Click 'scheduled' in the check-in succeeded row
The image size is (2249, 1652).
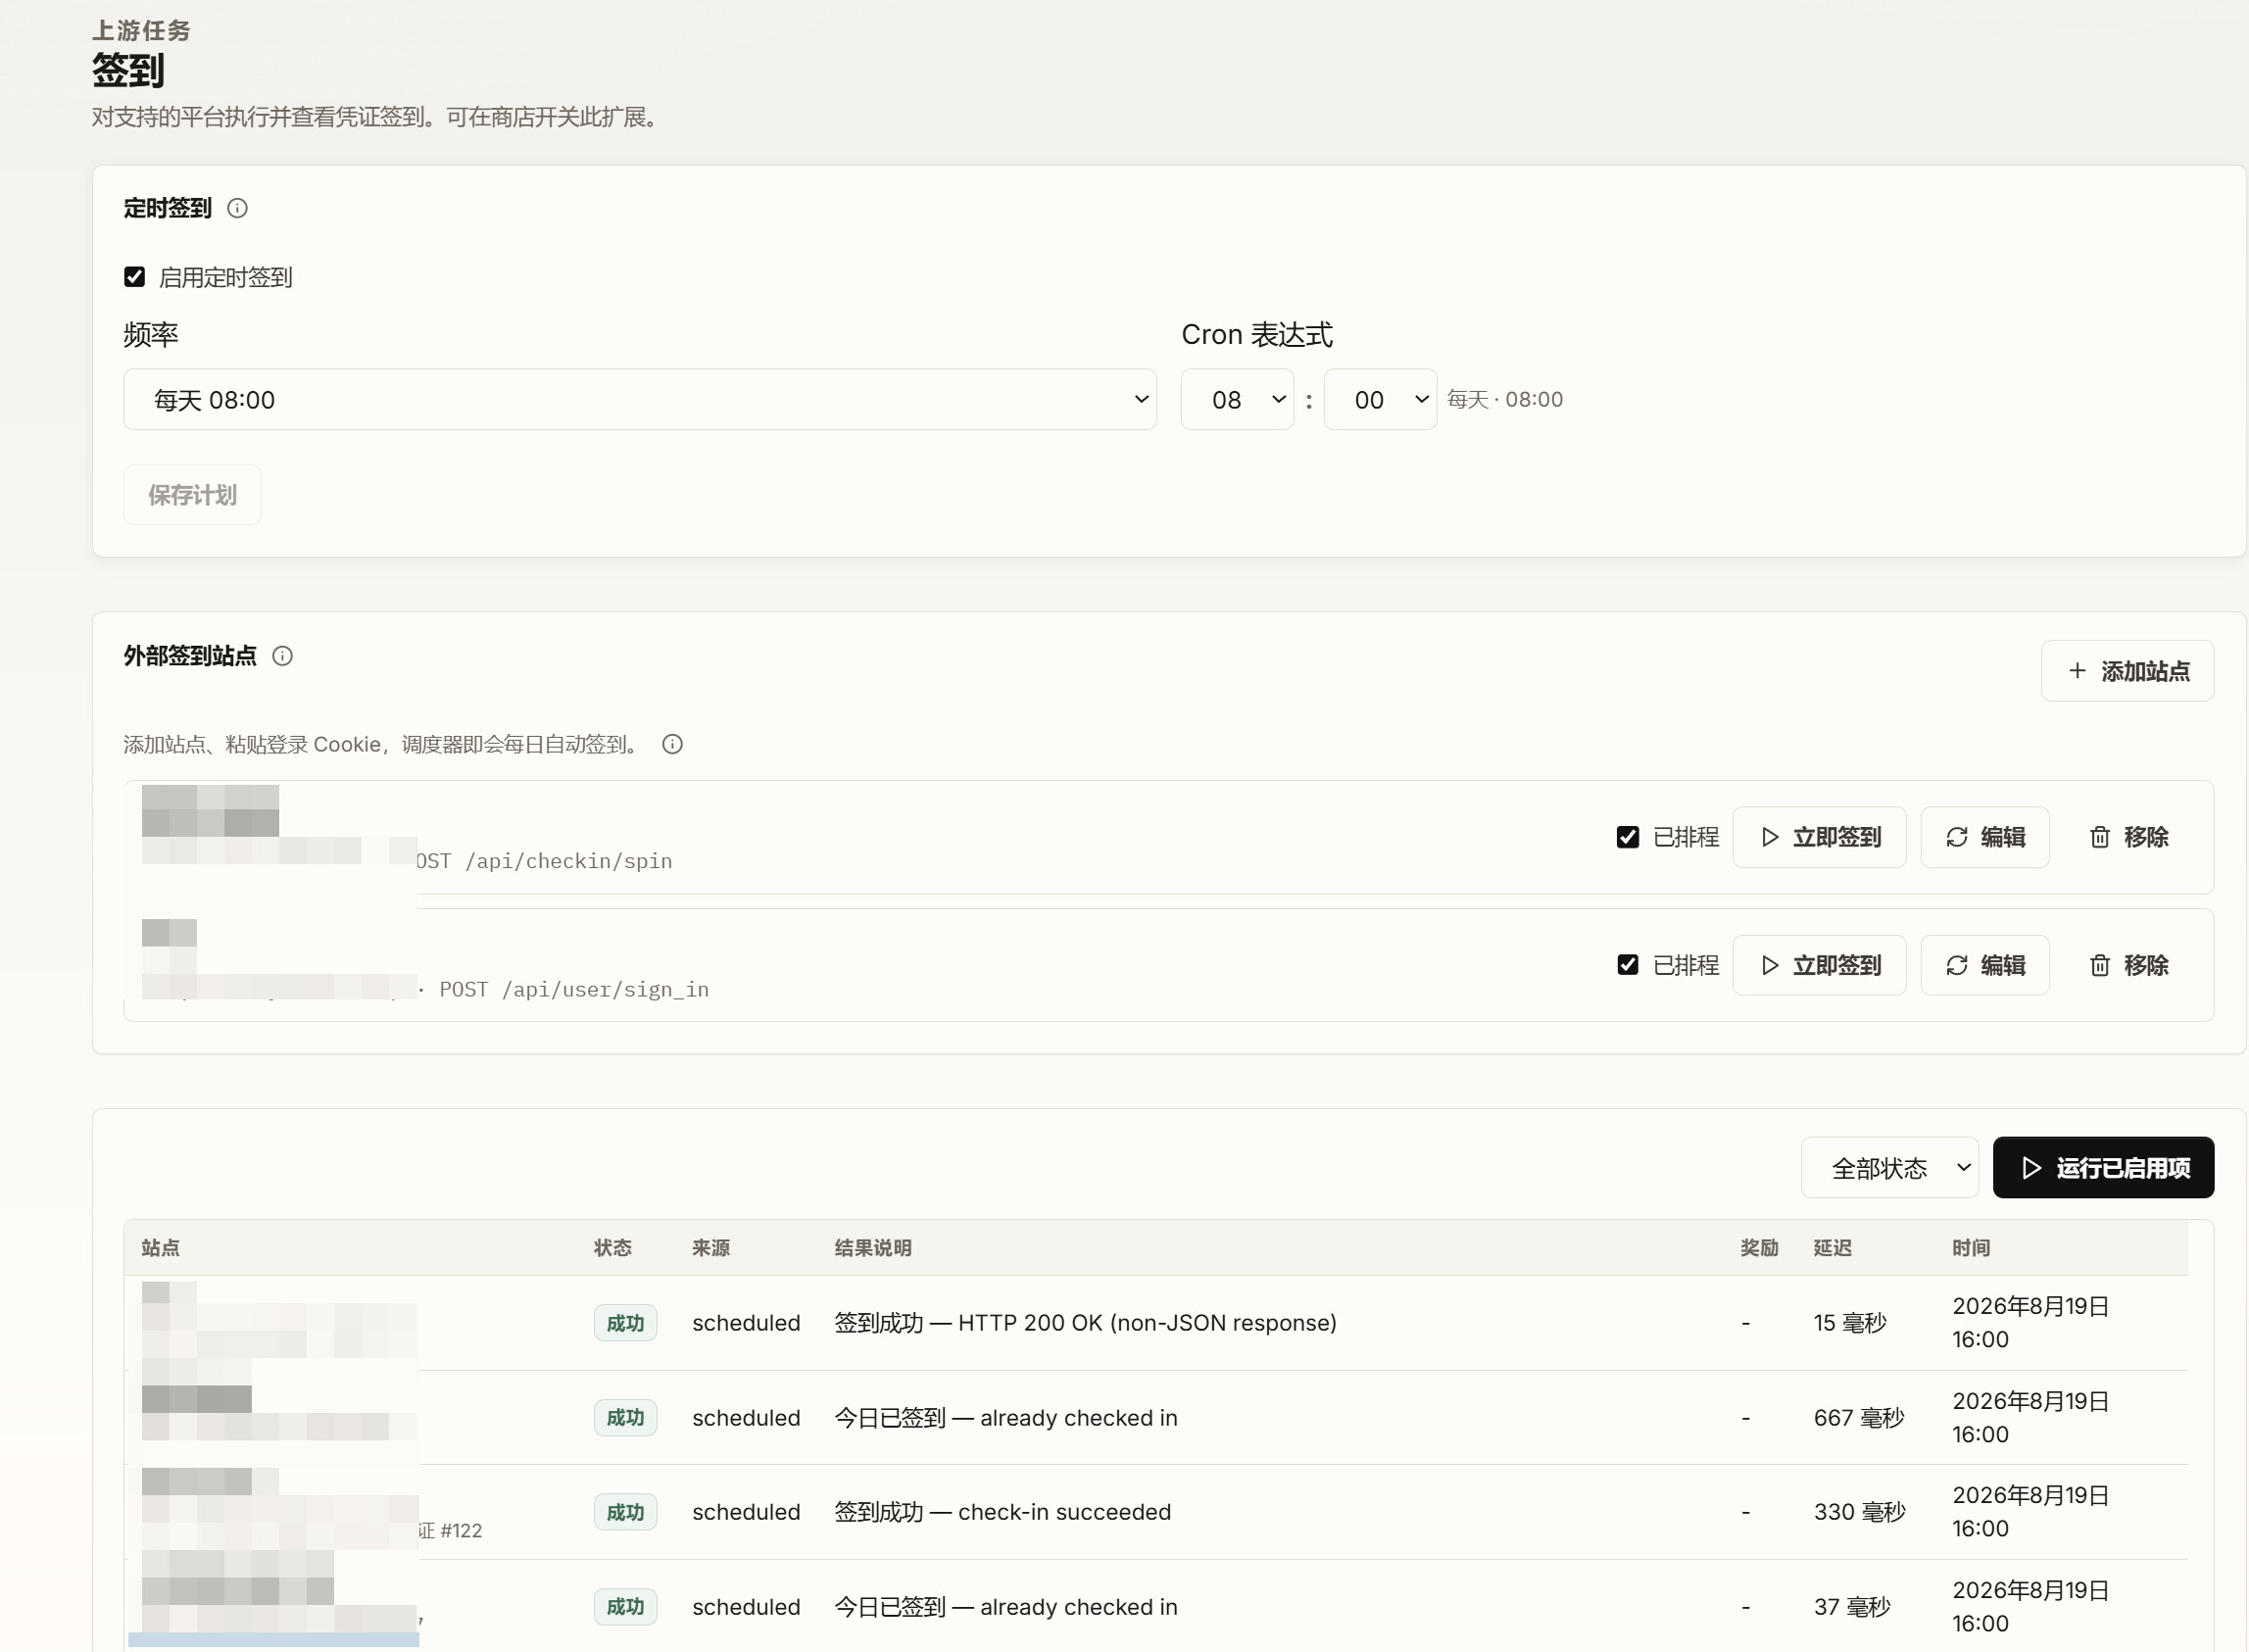pyautogui.click(x=746, y=1512)
